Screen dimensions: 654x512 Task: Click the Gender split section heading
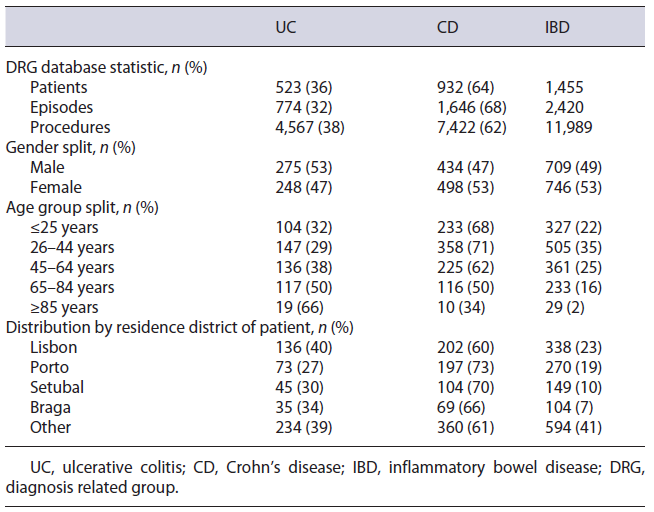pyautogui.click(x=70, y=147)
